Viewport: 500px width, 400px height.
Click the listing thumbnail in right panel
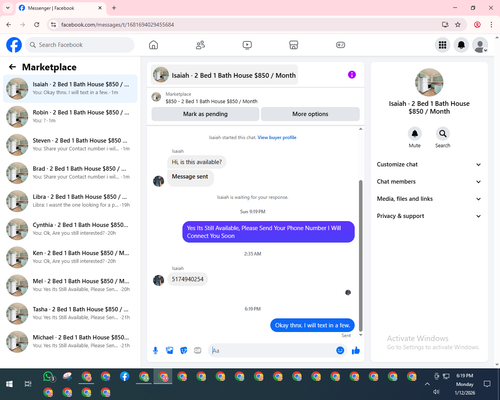coord(429,82)
